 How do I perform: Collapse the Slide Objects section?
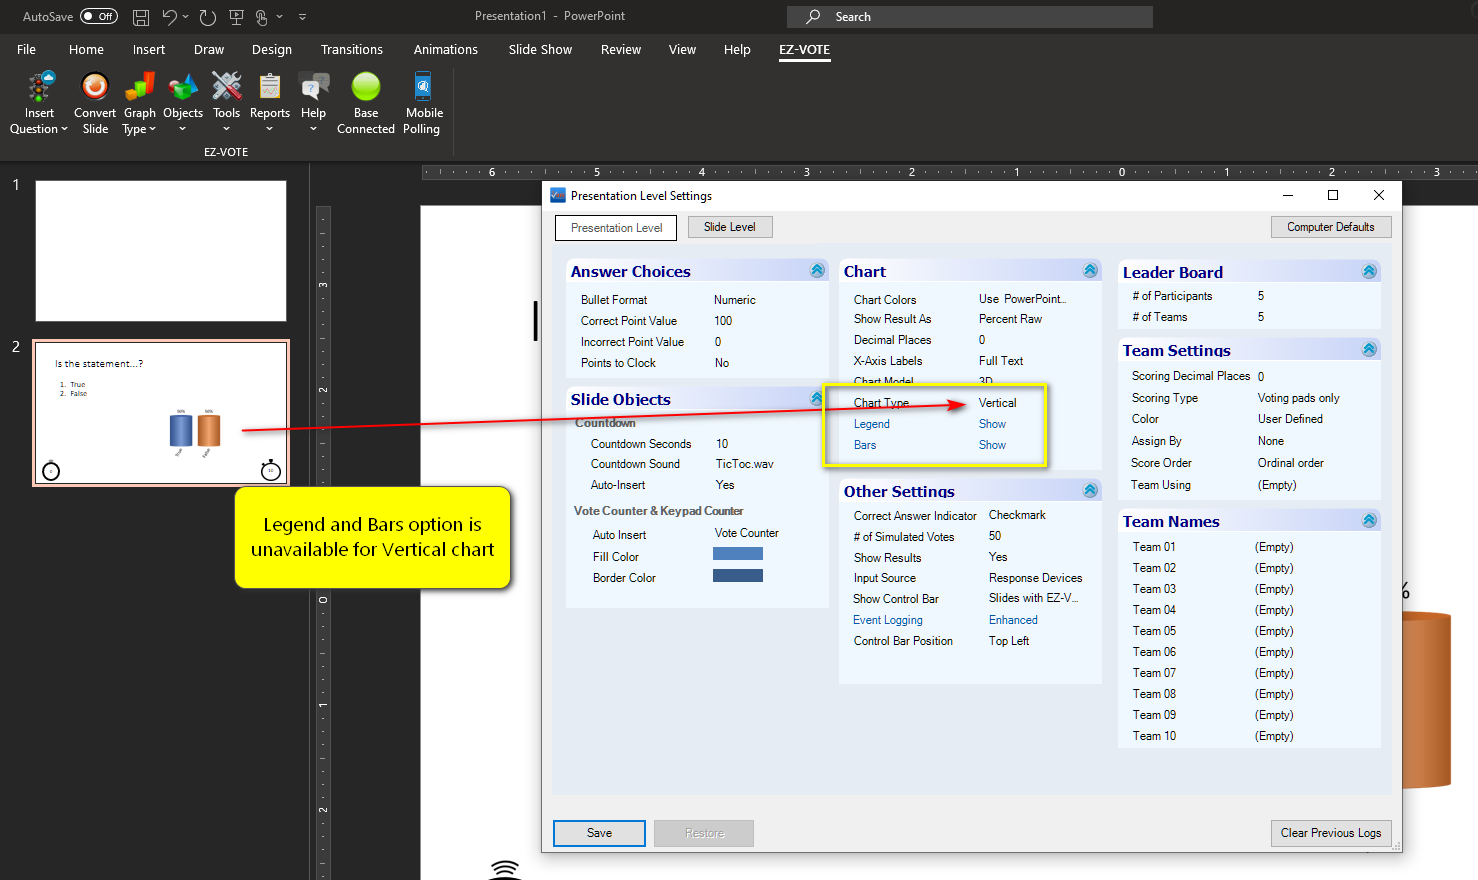coord(817,399)
